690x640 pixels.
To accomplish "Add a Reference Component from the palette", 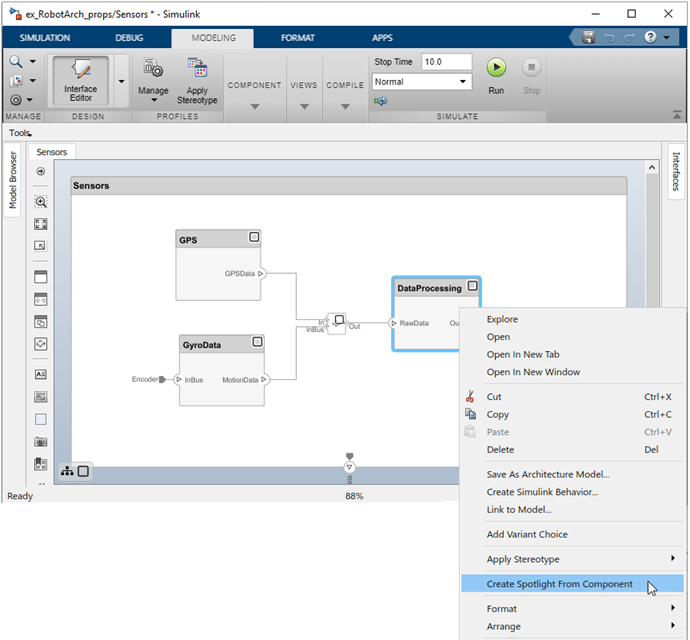I will [x=40, y=299].
